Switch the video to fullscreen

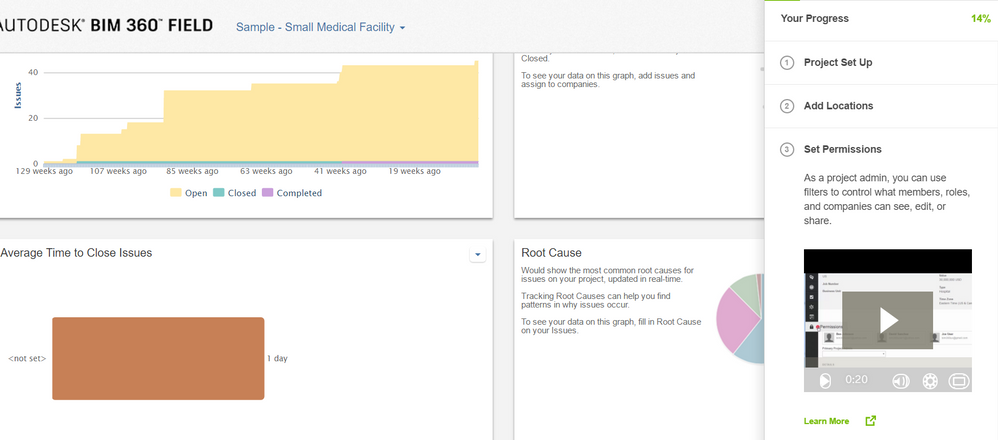point(959,381)
